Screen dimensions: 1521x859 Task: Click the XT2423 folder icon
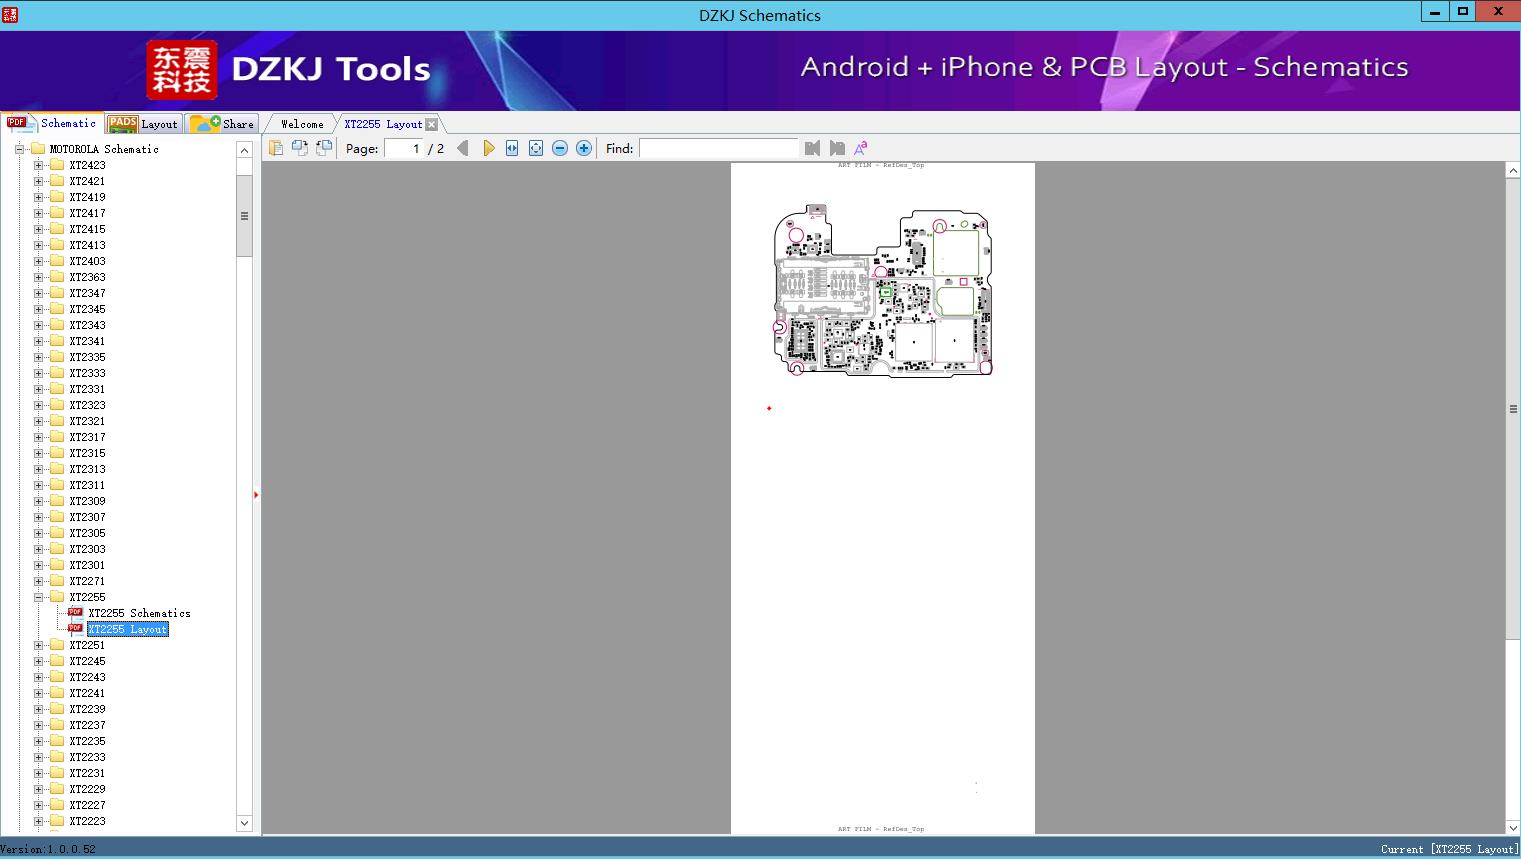(57, 165)
